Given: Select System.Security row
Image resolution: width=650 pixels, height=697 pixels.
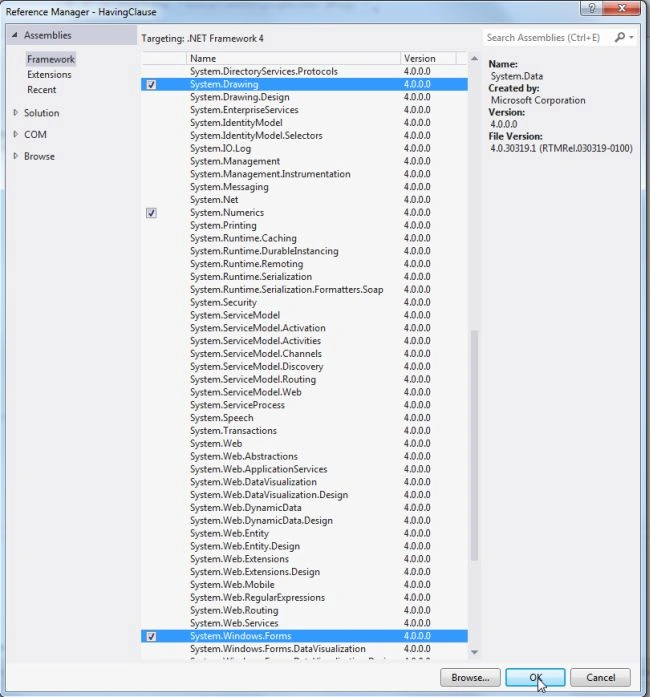Looking at the screenshot, I should click(x=305, y=302).
